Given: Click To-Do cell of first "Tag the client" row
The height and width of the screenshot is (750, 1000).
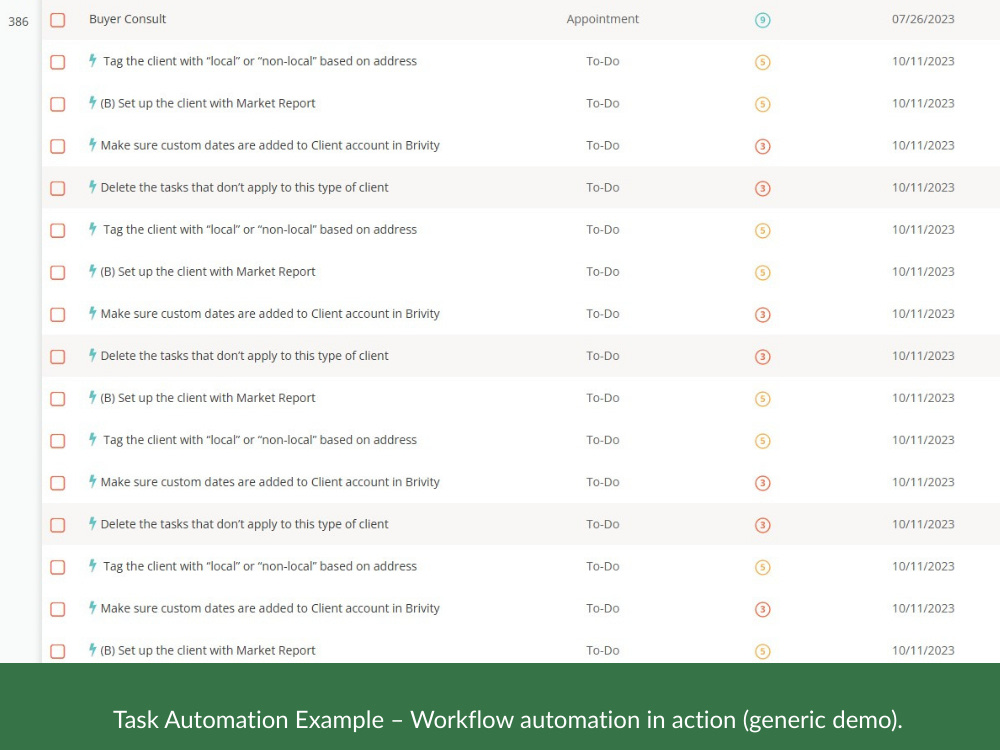Looking at the screenshot, I should (603, 61).
